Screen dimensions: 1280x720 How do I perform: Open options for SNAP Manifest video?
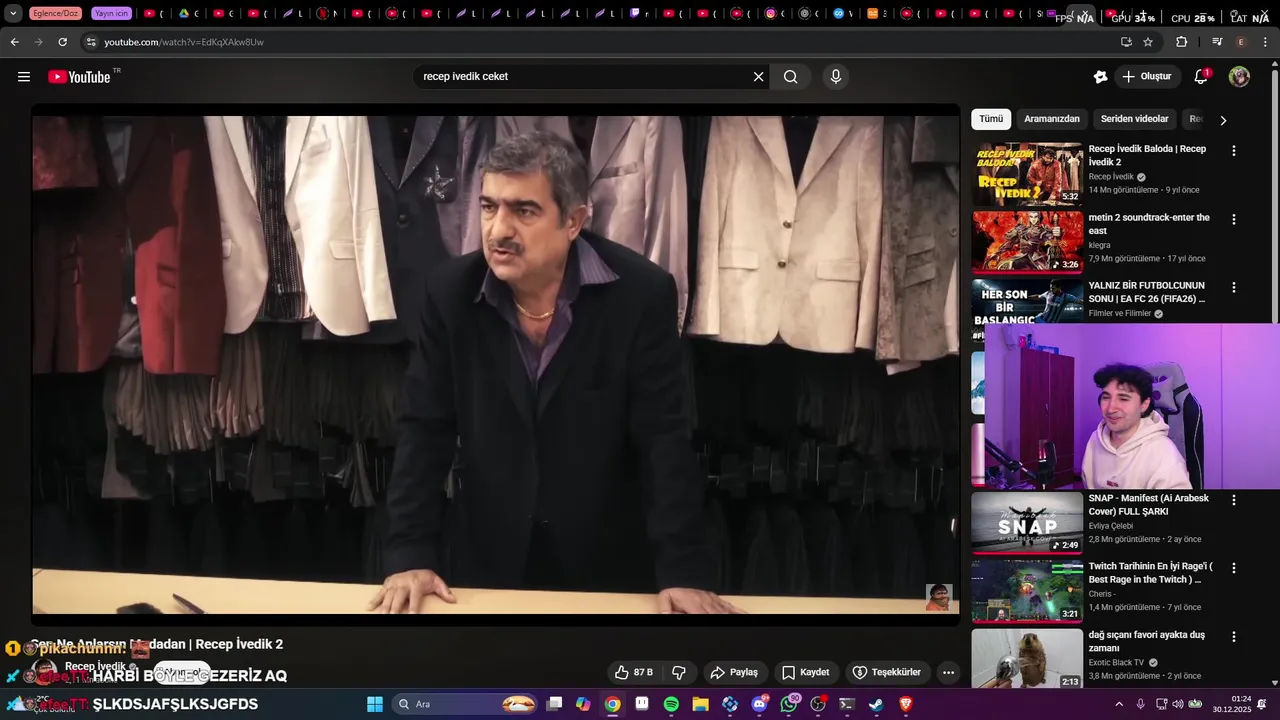[x=1233, y=500]
